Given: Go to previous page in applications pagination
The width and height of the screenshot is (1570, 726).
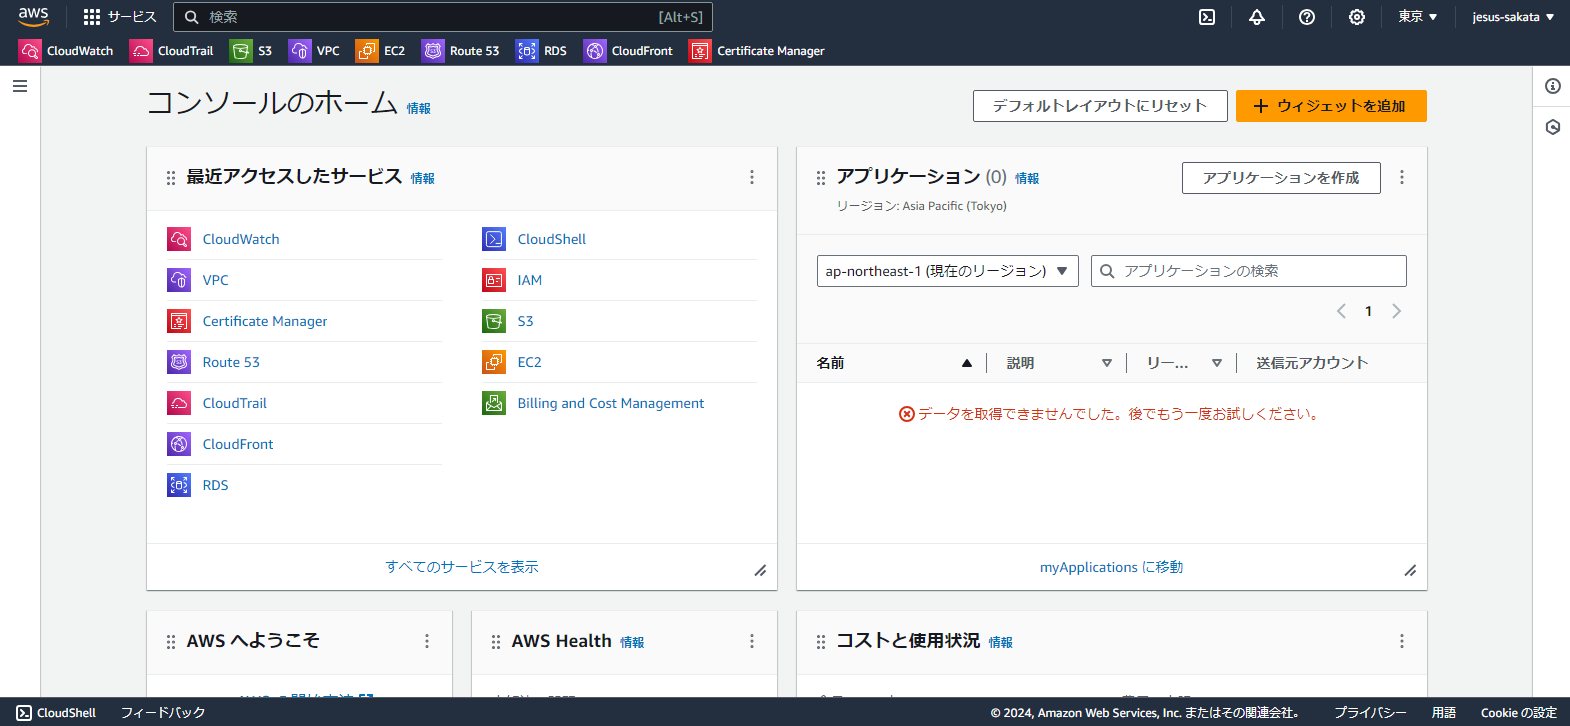Looking at the screenshot, I should 1341,311.
